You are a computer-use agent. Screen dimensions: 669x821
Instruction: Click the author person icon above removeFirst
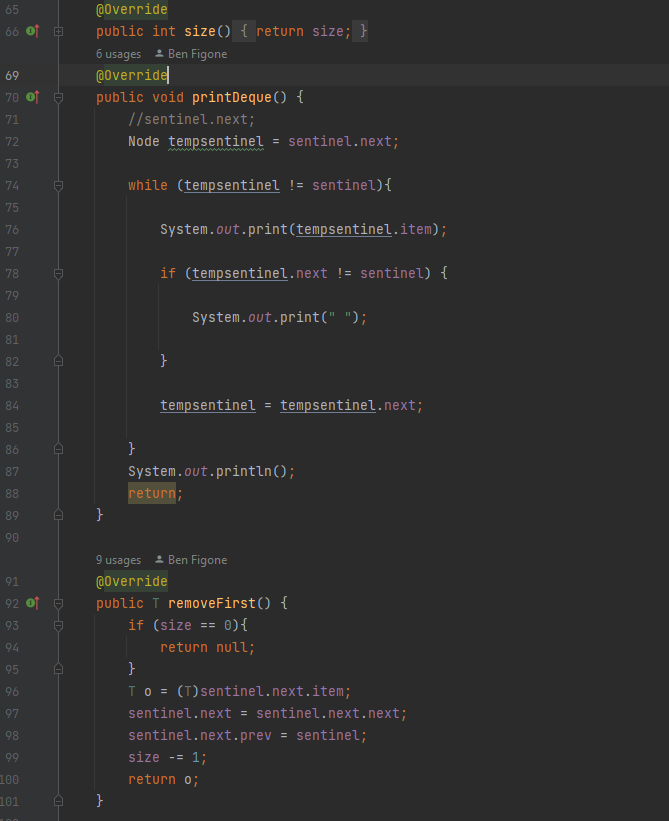click(x=159, y=560)
